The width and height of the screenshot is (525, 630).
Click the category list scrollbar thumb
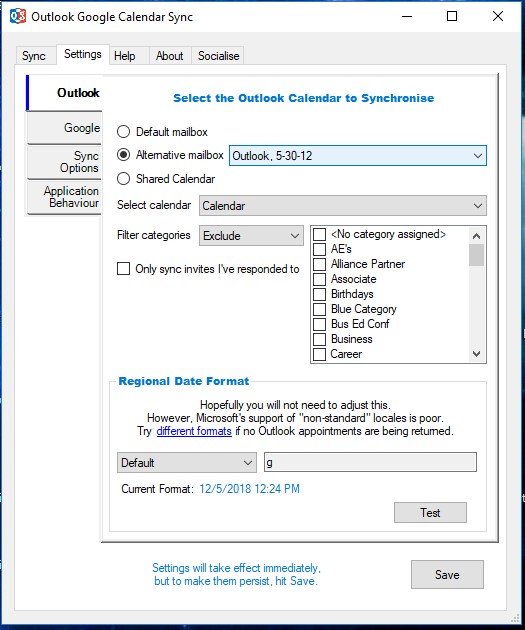coord(476,255)
